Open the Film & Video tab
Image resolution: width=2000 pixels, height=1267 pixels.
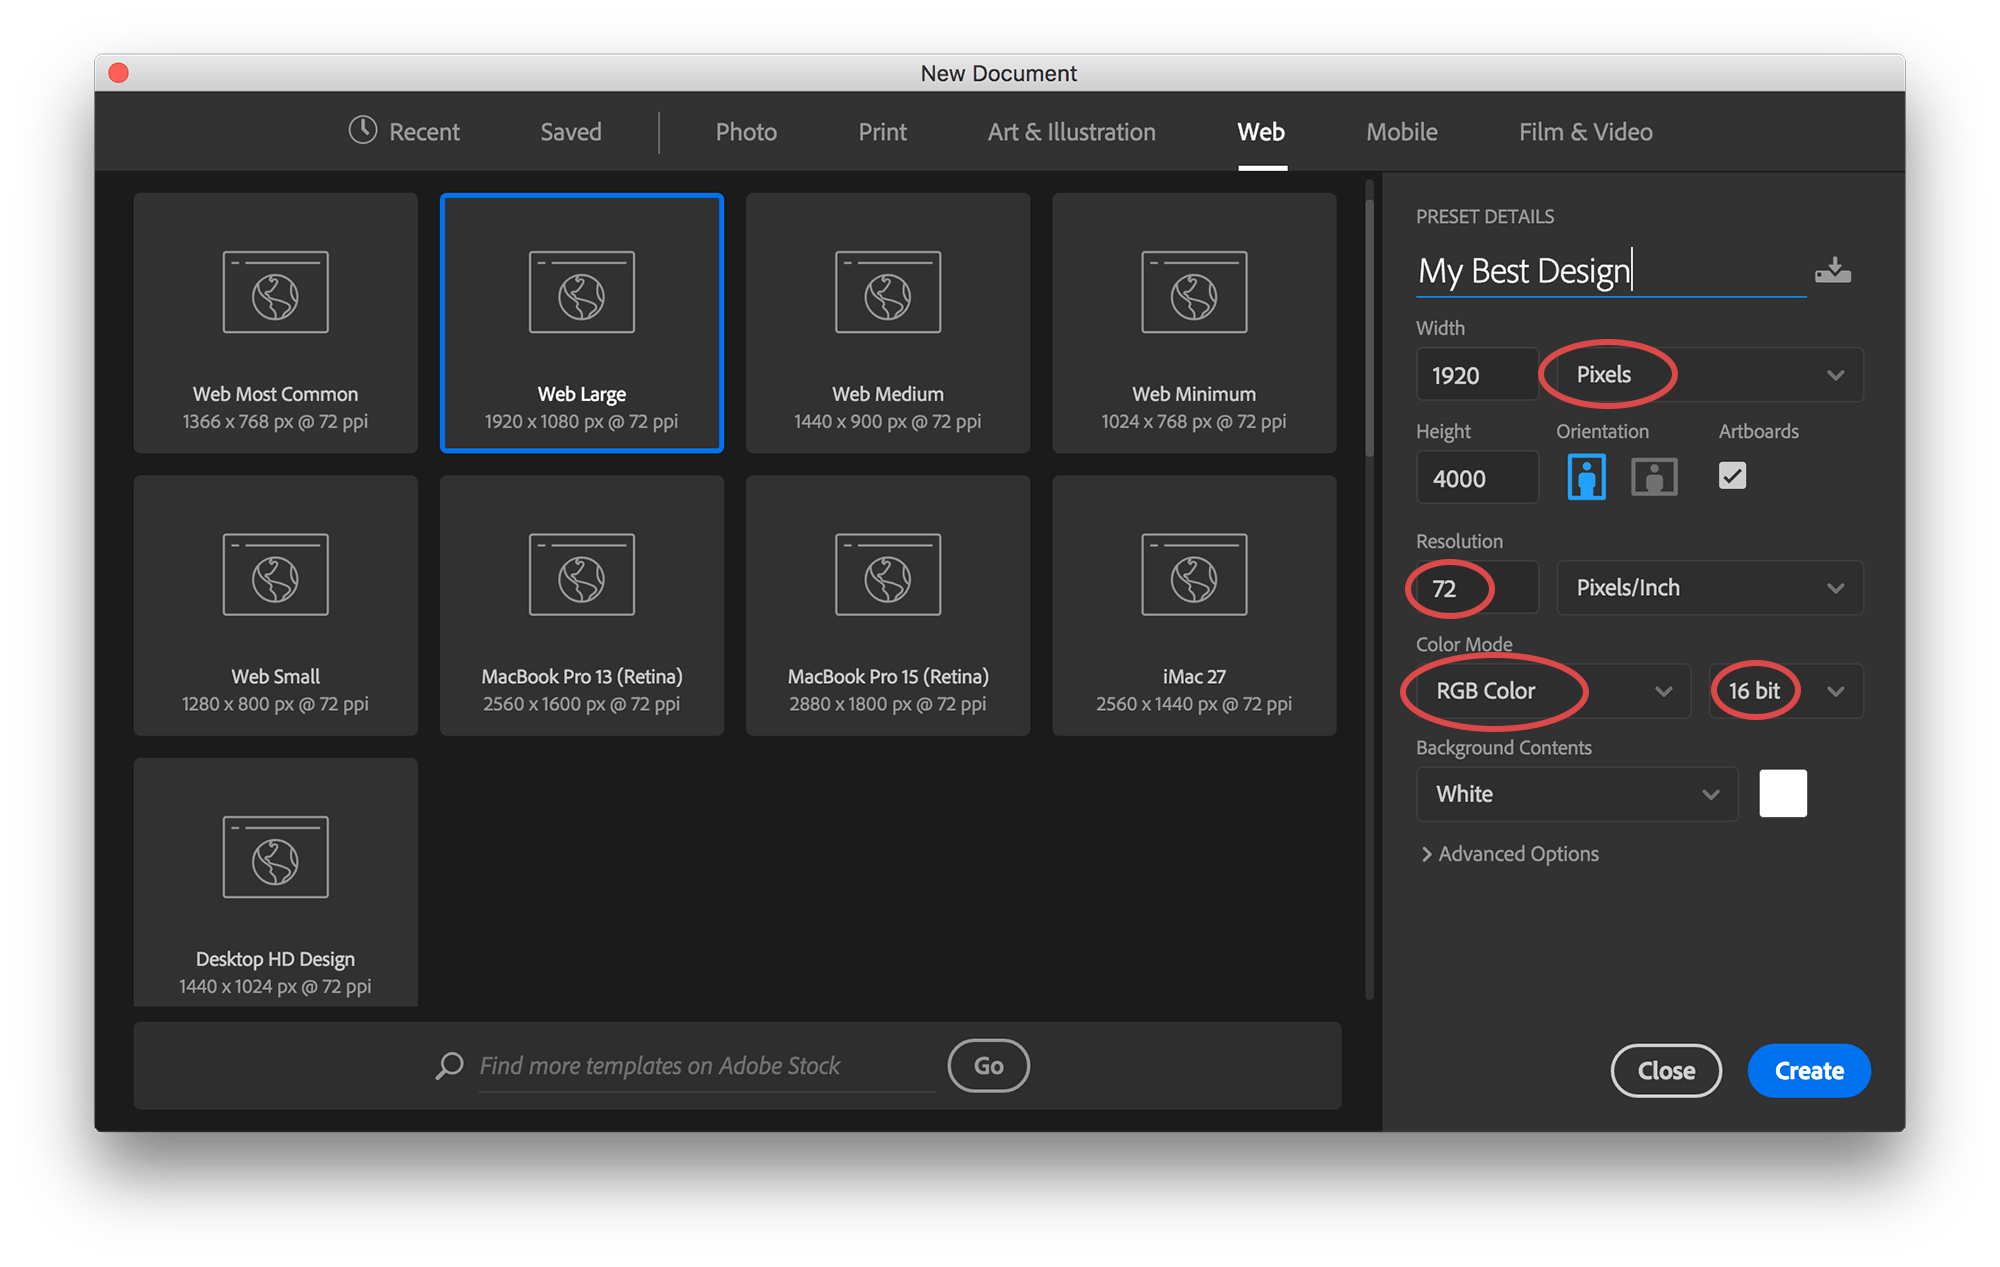[x=1586, y=132]
